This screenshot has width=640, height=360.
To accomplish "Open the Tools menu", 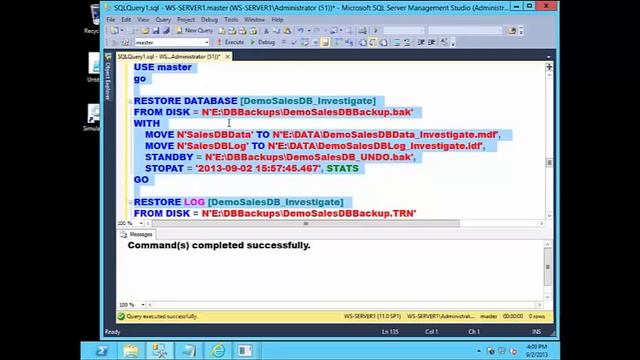I will (x=231, y=20).
